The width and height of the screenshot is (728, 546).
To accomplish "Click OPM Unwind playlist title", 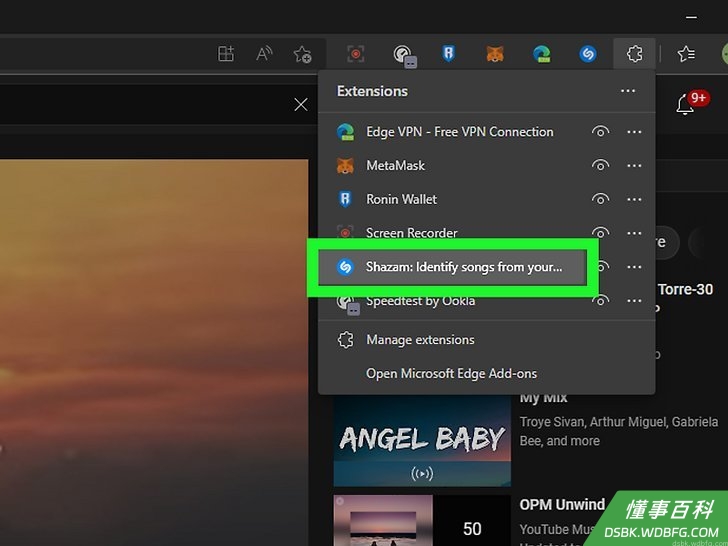I will click(x=562, y=504).
